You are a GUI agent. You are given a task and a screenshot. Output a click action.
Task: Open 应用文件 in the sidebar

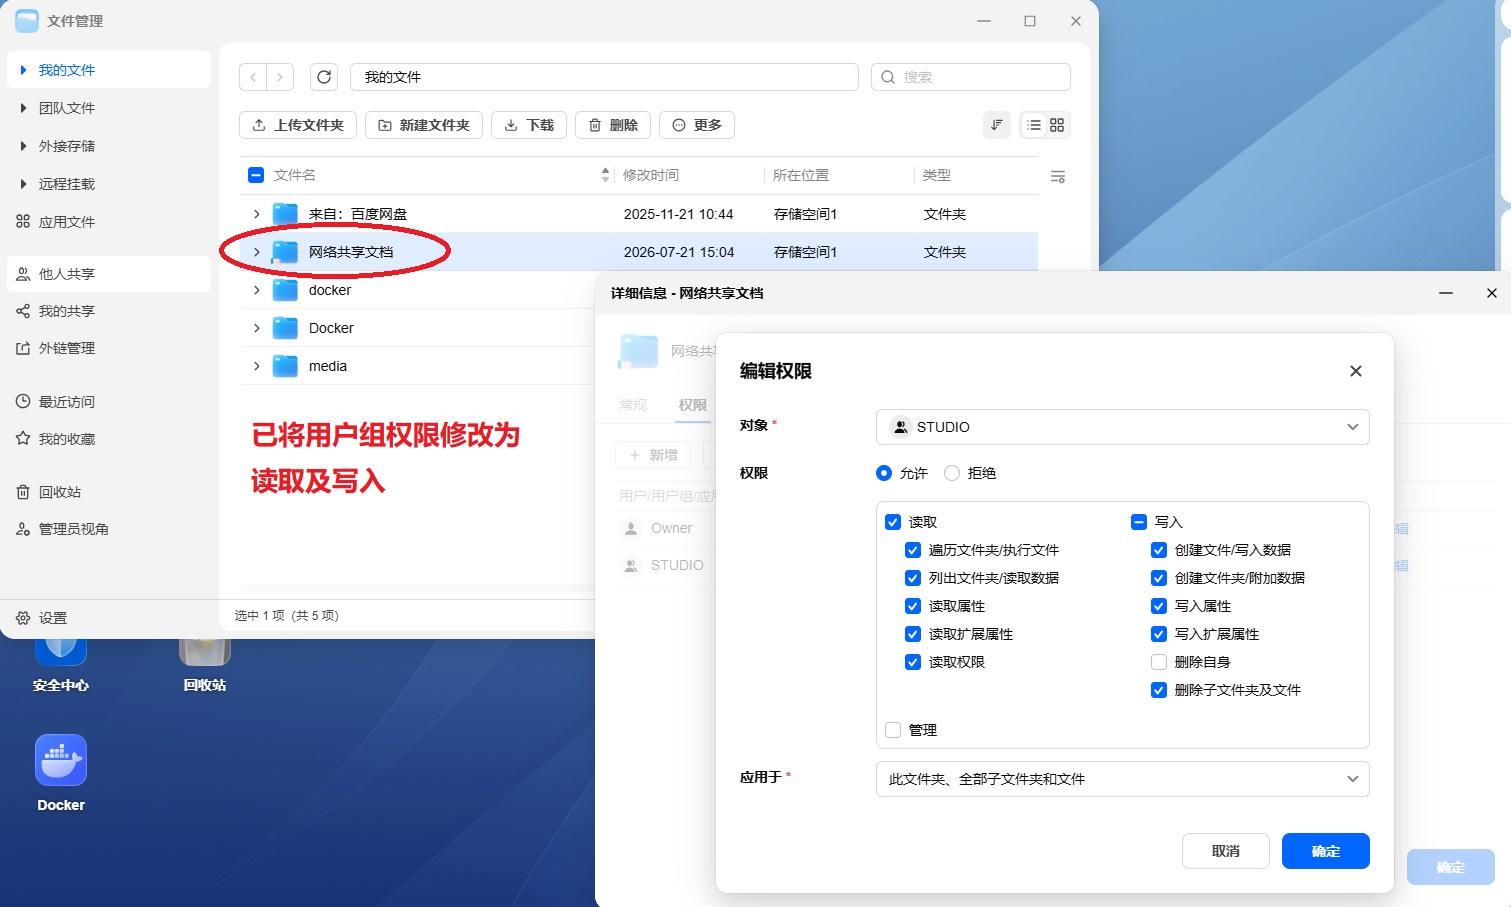click(67, 222)
